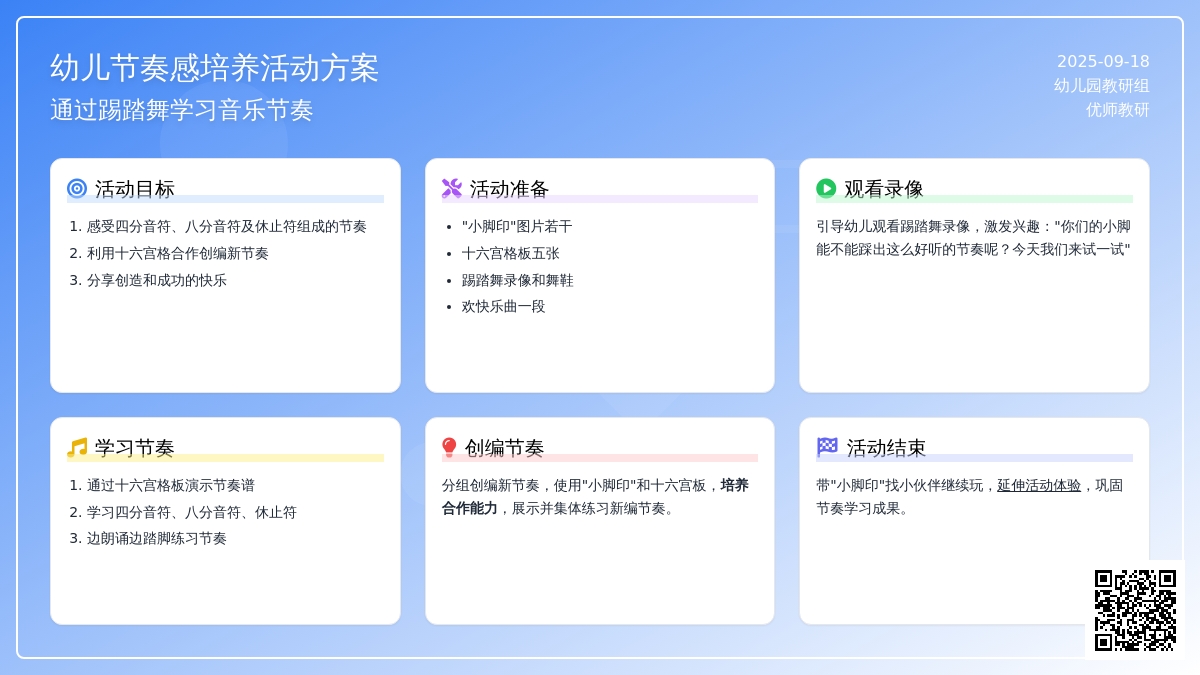Click the tools icon beside 活动准备

[x=452, y=188]
